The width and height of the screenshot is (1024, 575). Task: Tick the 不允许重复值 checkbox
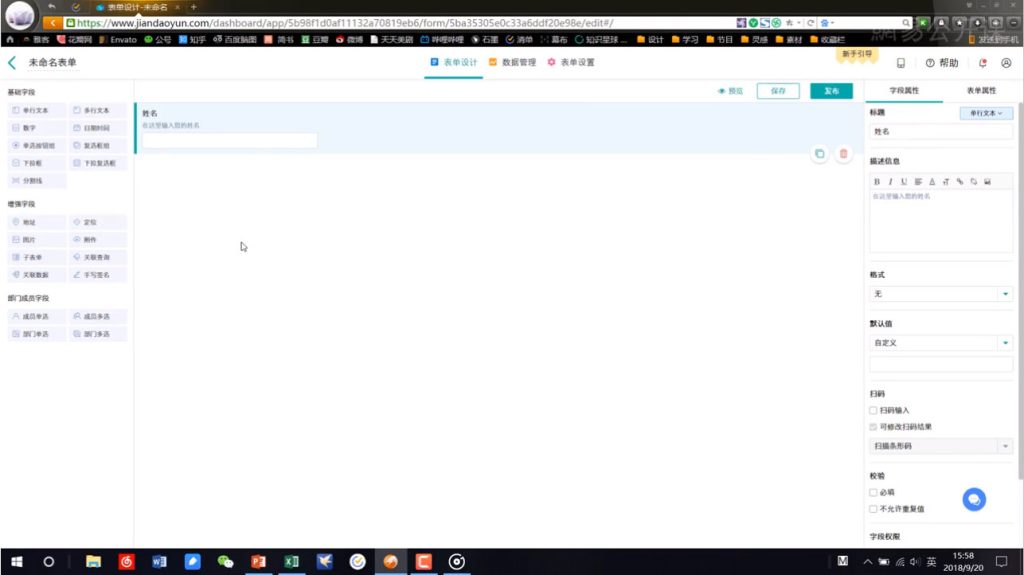pyautogui.click(x=873, y=508)
